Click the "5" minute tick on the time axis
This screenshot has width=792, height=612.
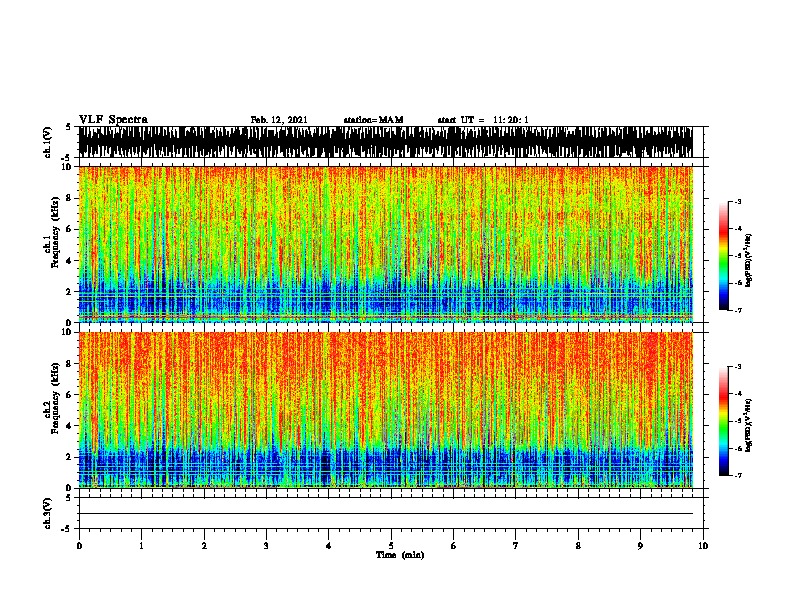pyautogui.click(x=391, y=546)
